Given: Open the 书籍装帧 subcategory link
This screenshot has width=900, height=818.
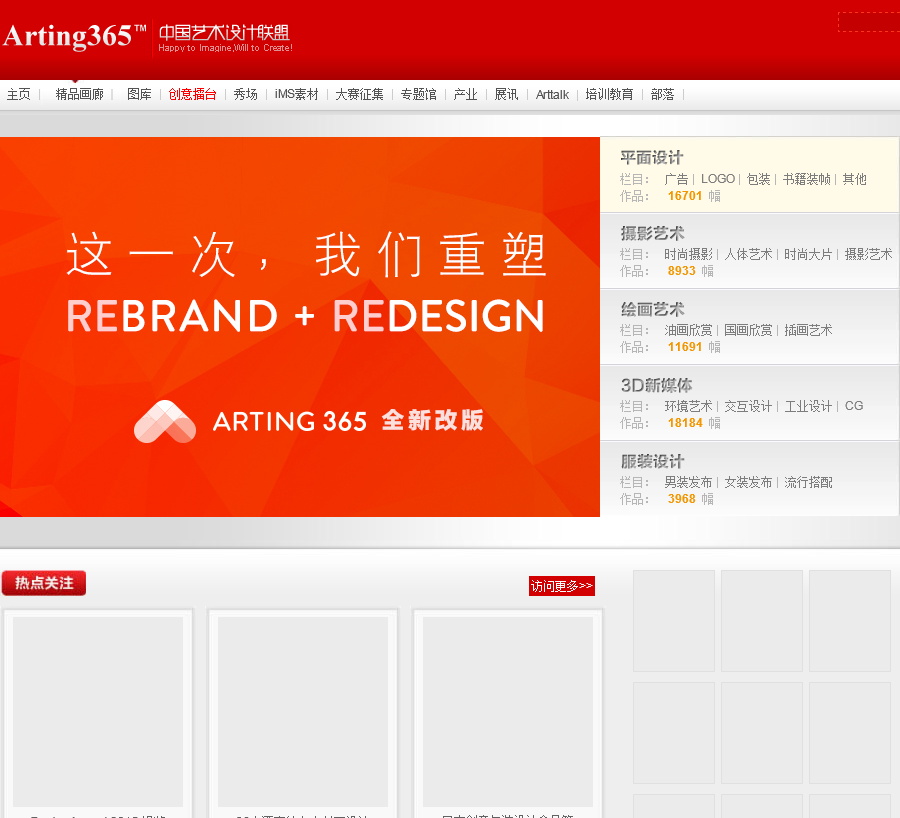Looking at the screenshot, I should (x=806, y=179).
